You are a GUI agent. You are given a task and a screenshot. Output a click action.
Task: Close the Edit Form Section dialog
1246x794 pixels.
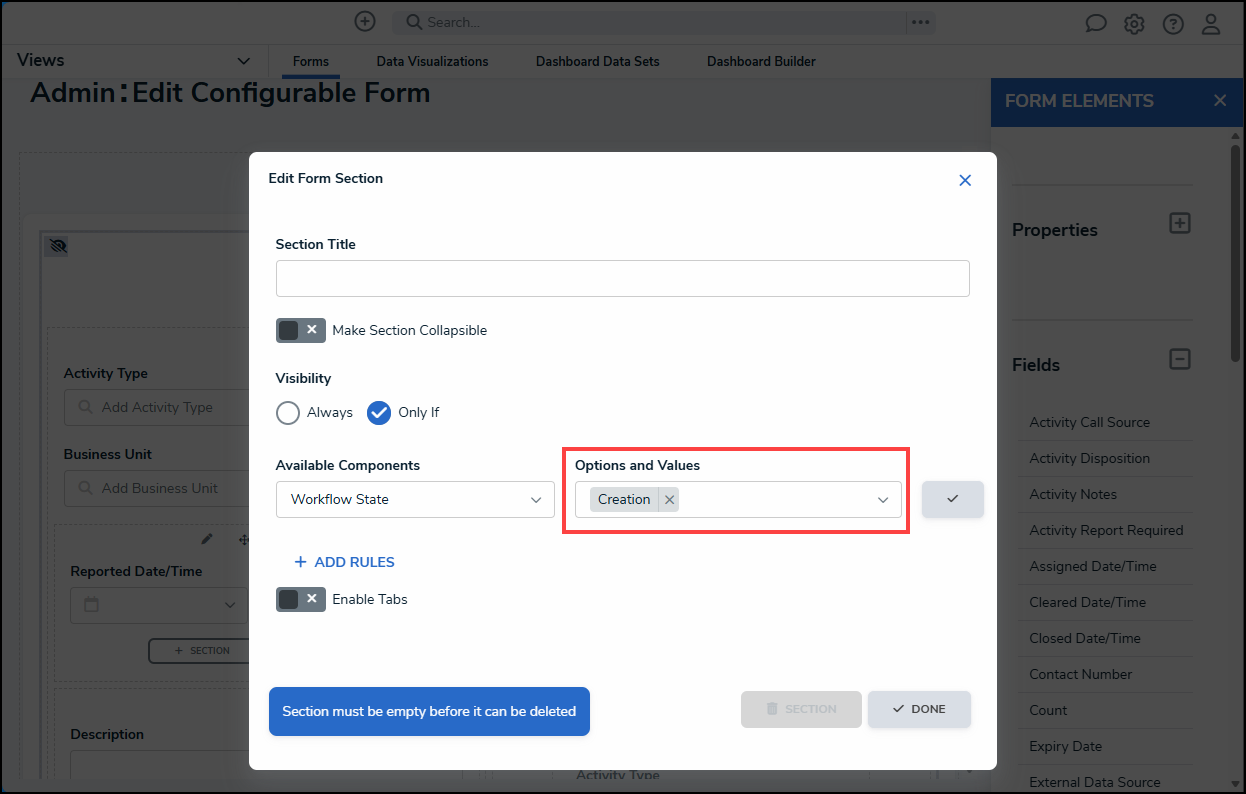(965, 180)
